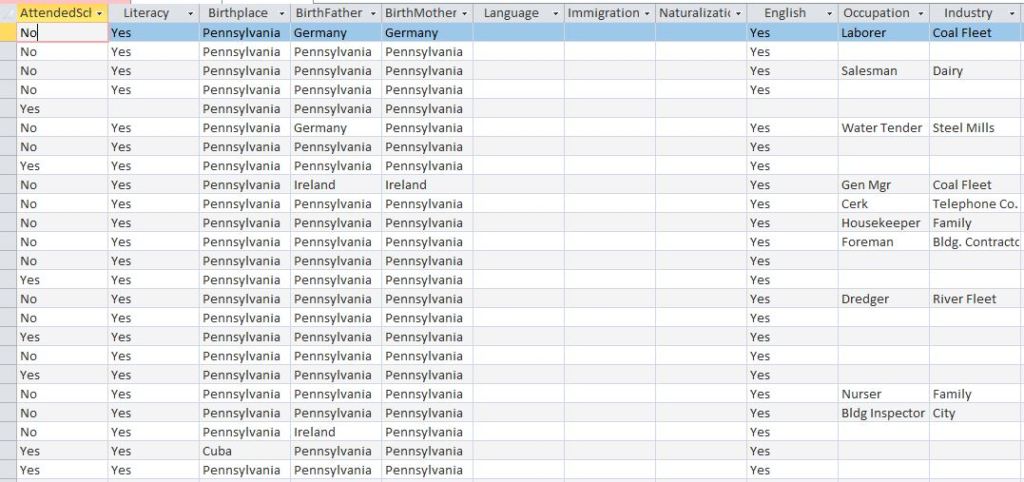This screenshot has height=482, width=1024.
Task: Click the row selector for the Laborer record
Action: [x=8, y=33]
